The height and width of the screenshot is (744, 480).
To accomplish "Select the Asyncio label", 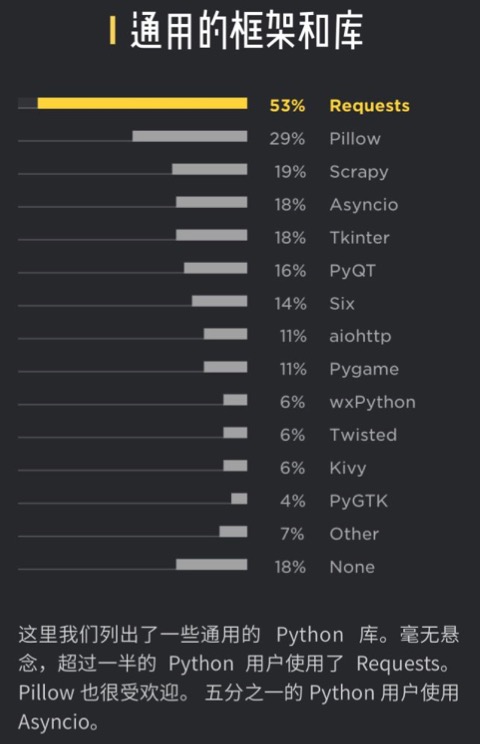I will [364, 205].
